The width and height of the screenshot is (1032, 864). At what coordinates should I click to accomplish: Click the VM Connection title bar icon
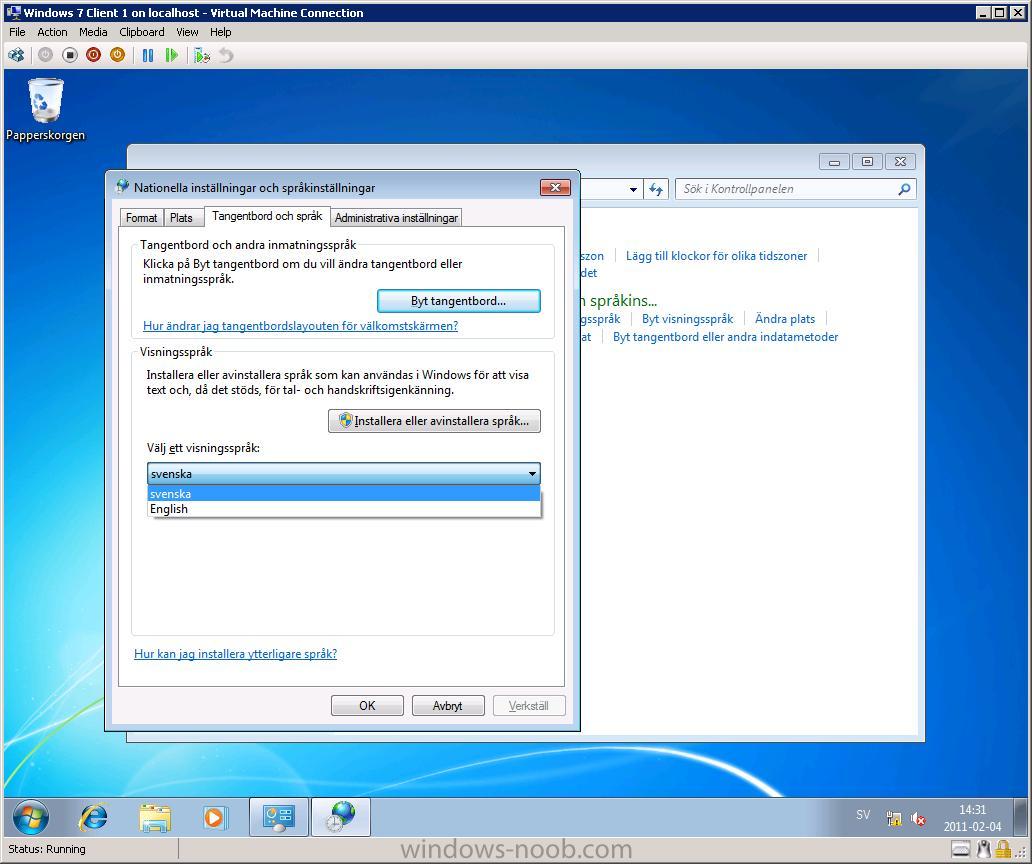point(13,13)
